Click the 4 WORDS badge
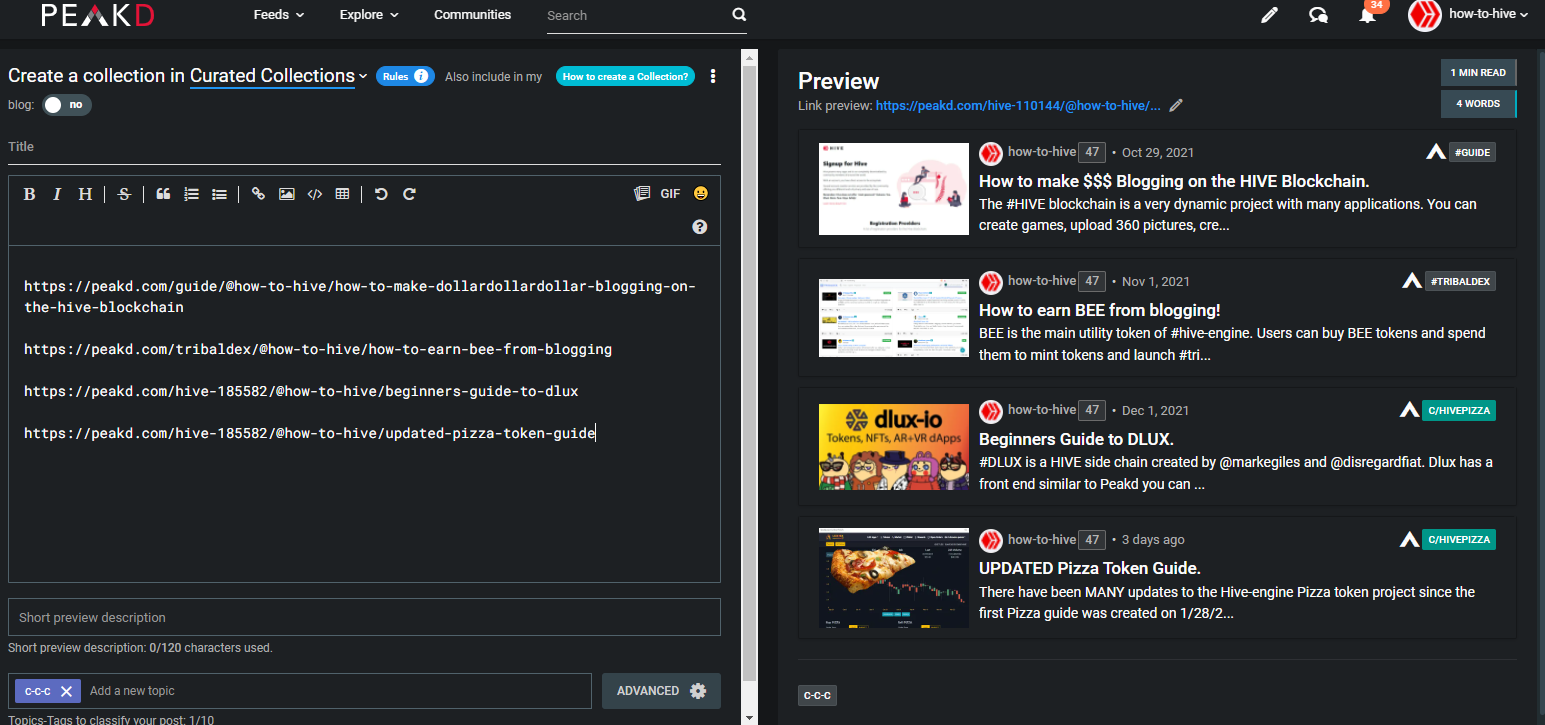This screenshot has width=1545, height=725. pos(1479,104)
